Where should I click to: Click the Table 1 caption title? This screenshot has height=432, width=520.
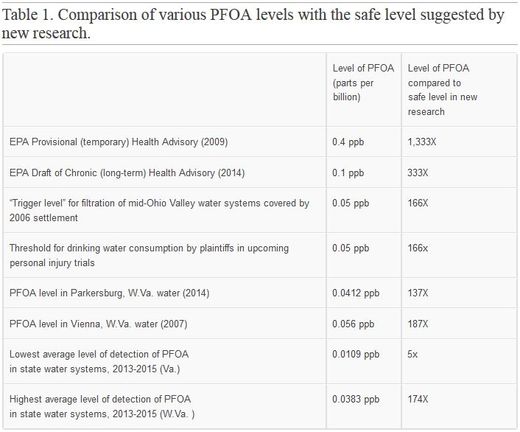(x=253, y=24)
